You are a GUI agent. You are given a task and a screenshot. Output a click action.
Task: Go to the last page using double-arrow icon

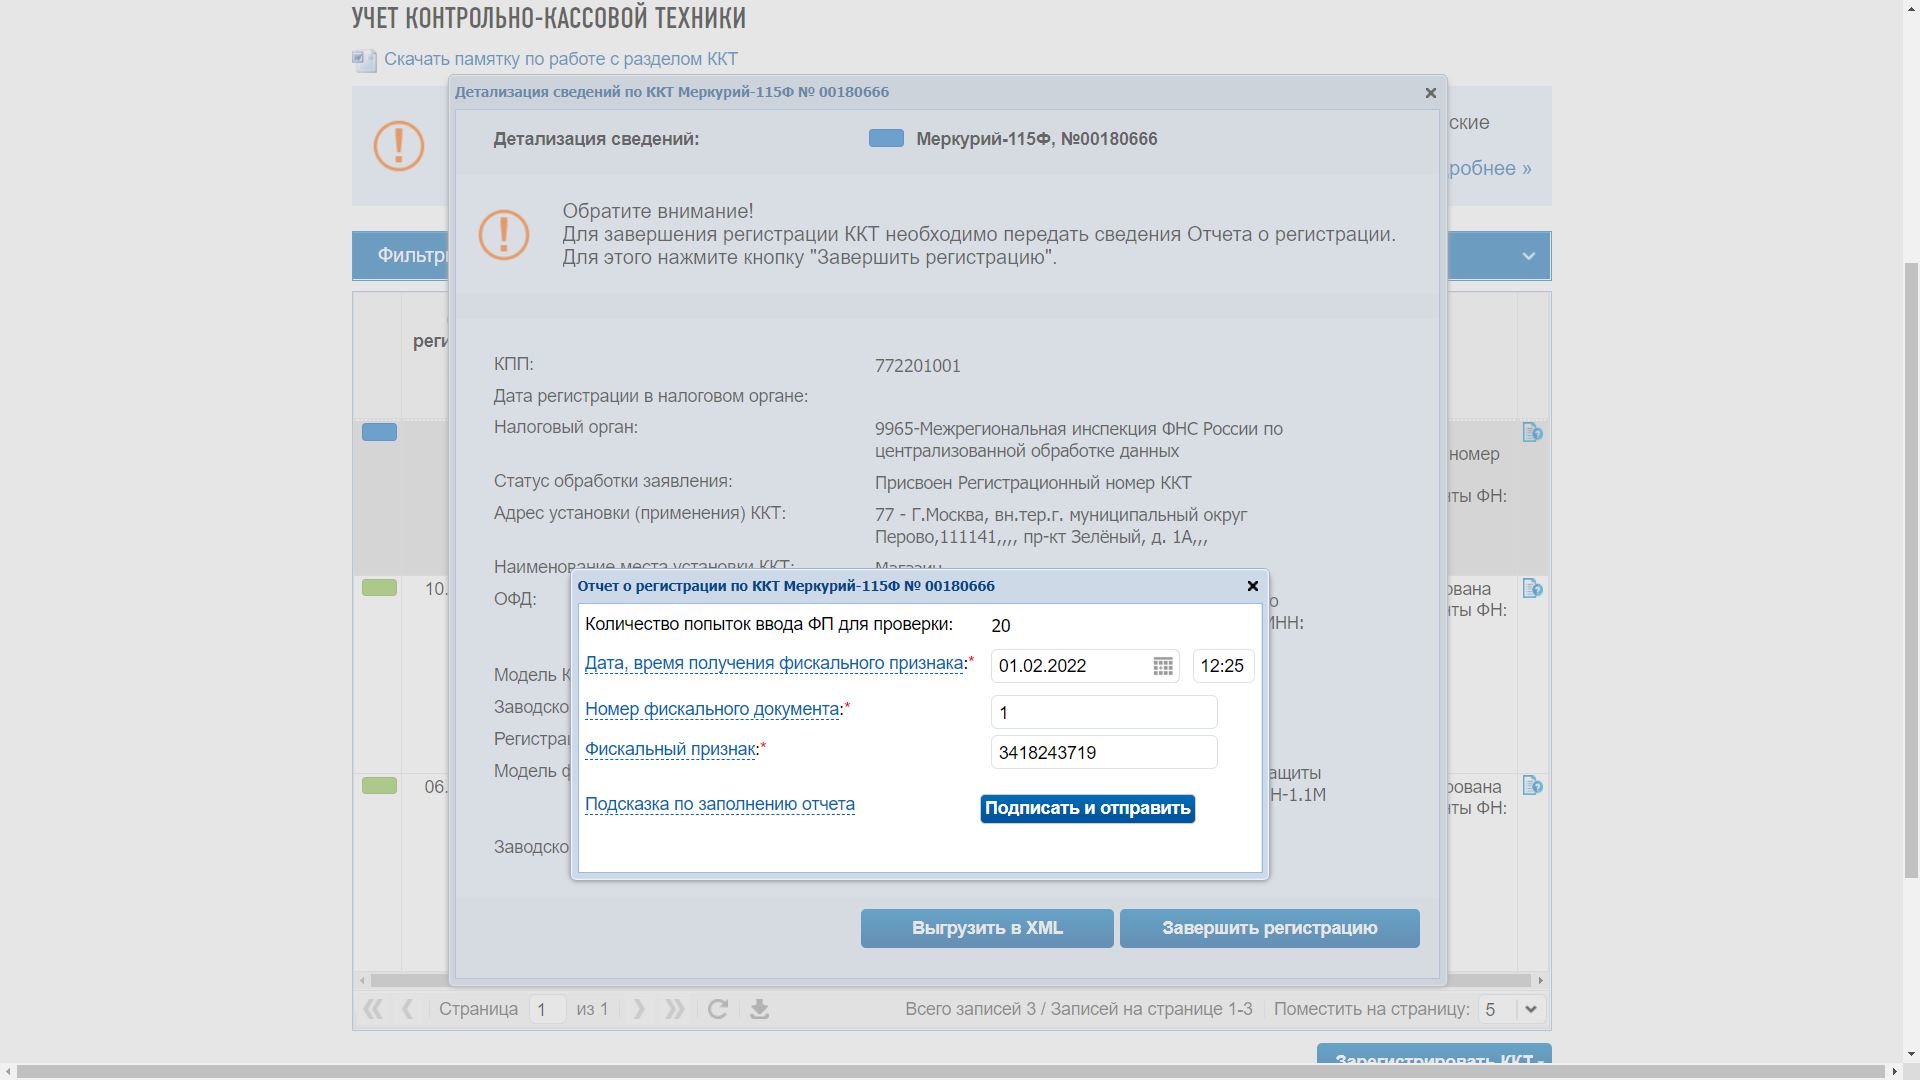coord(675,1009)
